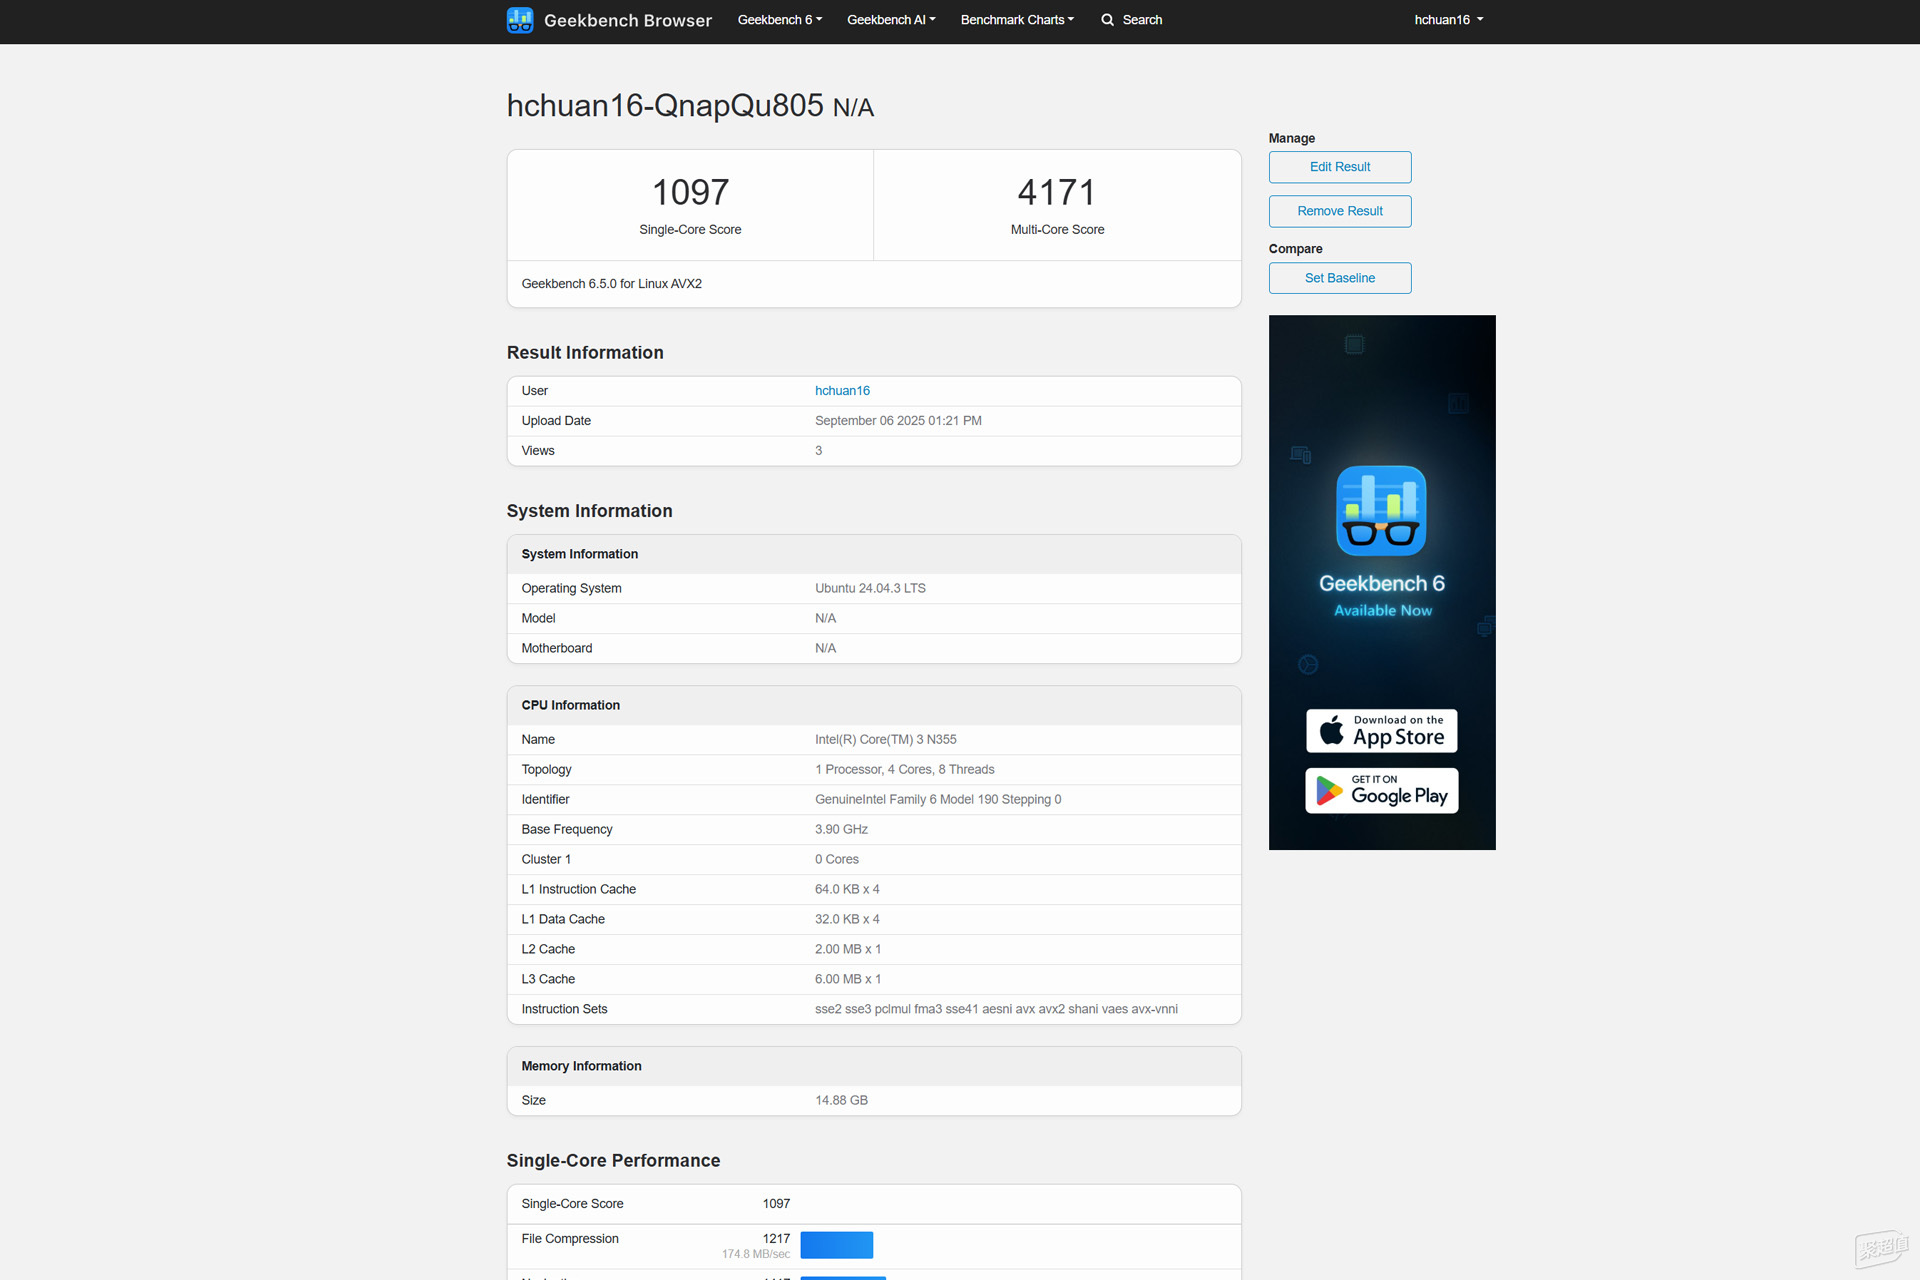Click the Single-Core Performance heading
This screenshot has height=1280, width=1920.
(613, 1161)
